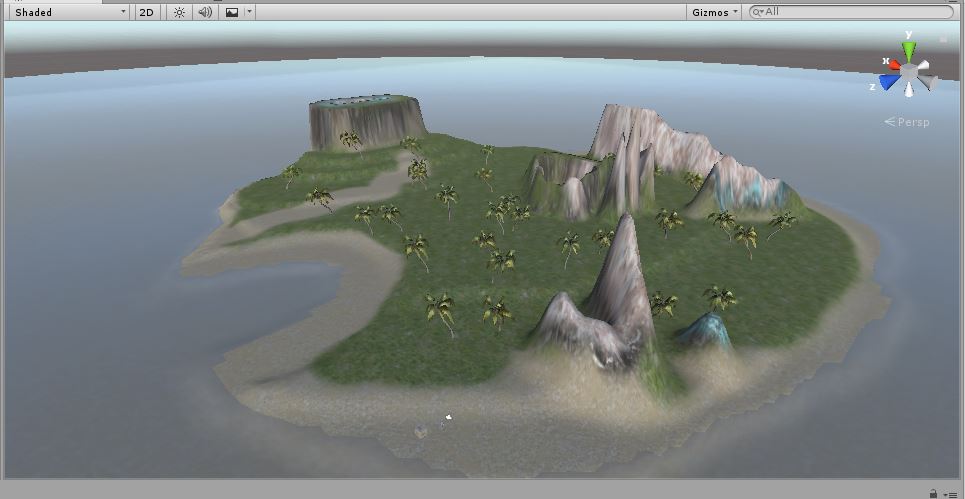Select the small white object on the beach
965x499 pixels.
(449, 417)
